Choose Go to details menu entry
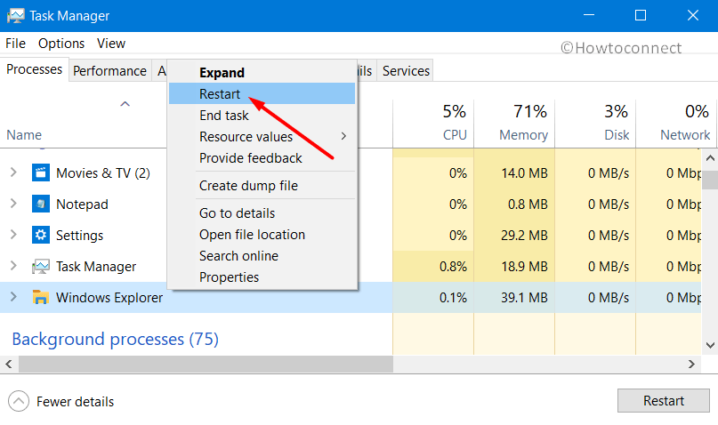718x425 pixels. pos(261,213)
